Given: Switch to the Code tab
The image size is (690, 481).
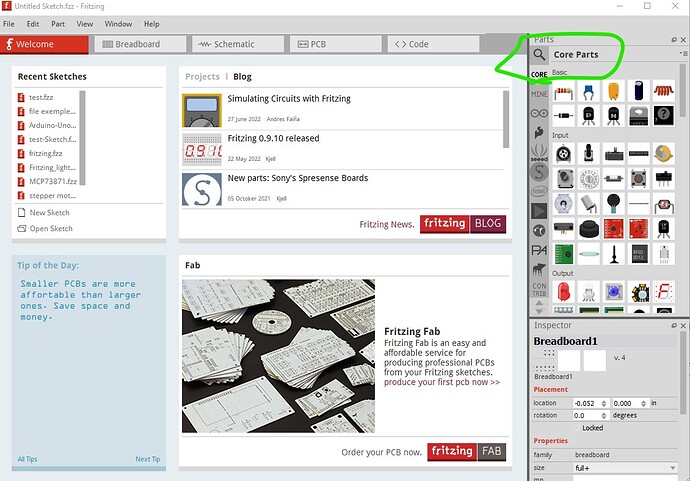Looking at the screenshot, I should (x=433, y=44).
